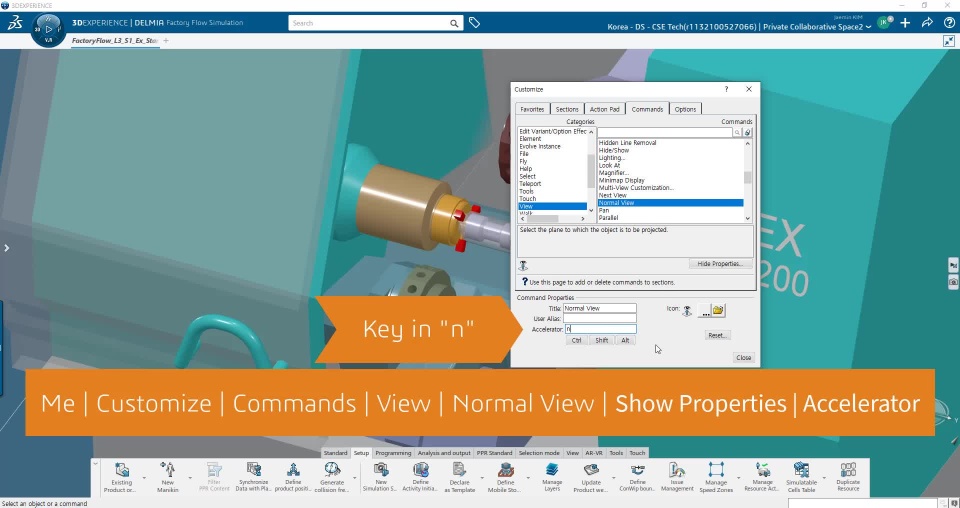Open dropdown arrow beside Declare as Template
960x508 pixels.
(x=482, y=478)
